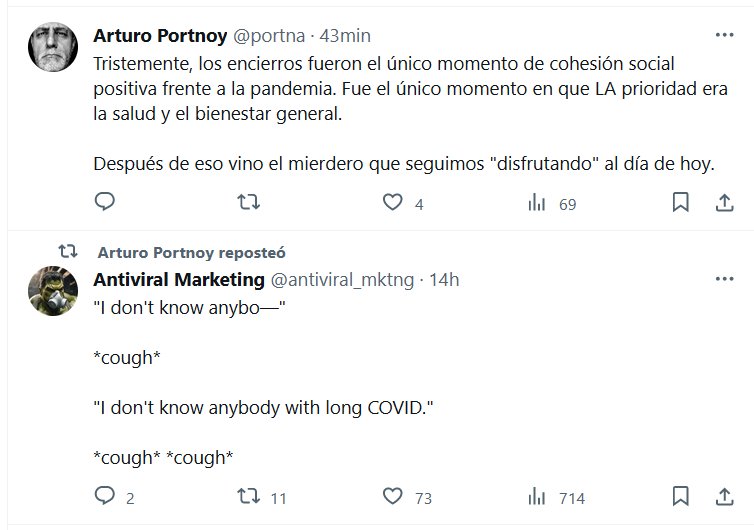Like the tweet with 73 likes
Screen dimensions: 754x530
[x=393, y=496]
